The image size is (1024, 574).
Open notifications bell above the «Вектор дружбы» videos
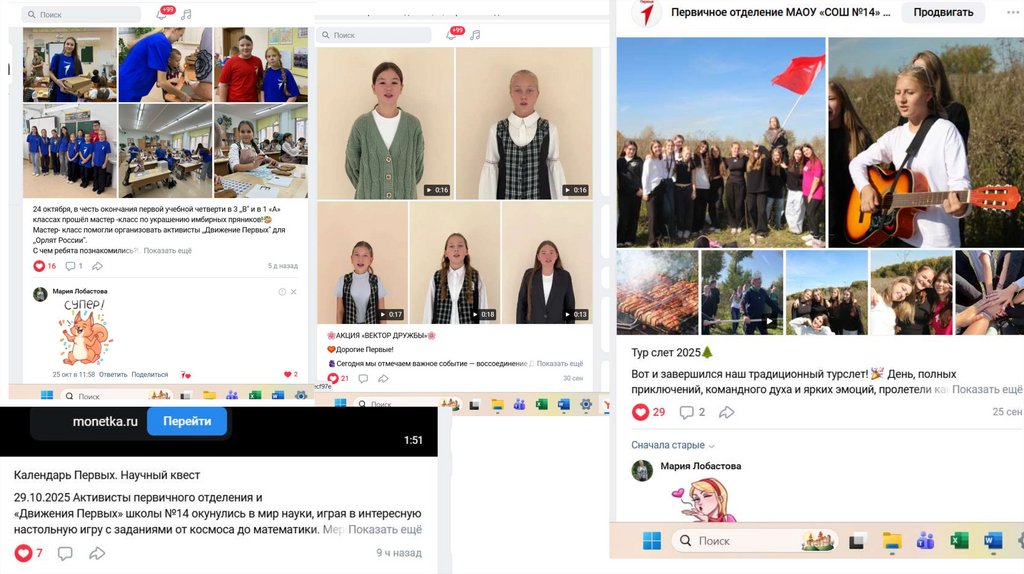(451, 35)
